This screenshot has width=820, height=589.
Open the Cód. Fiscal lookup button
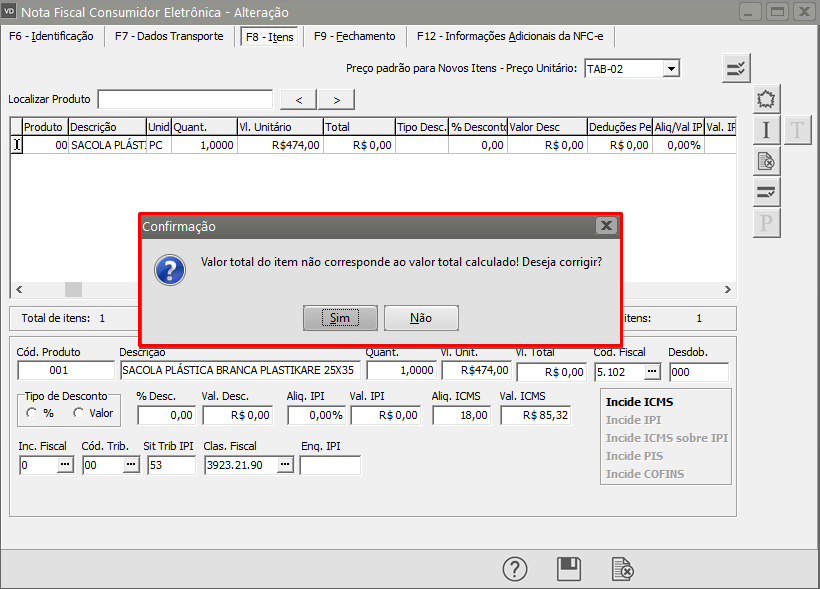(652, 372)
